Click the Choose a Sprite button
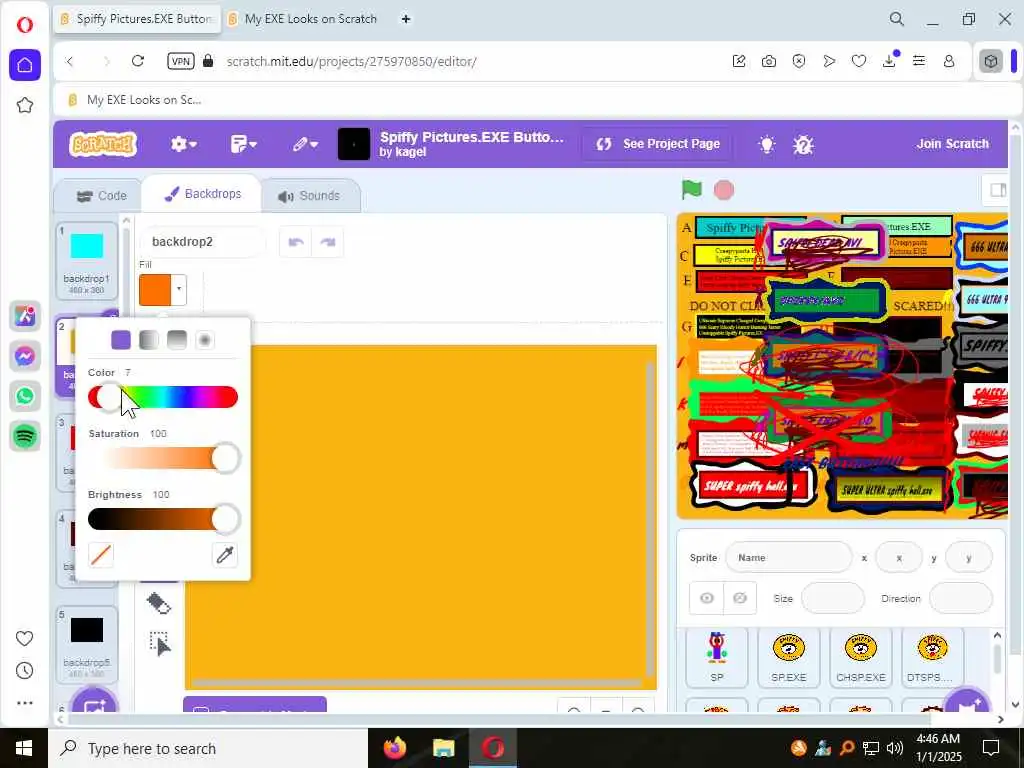 [x=967, y=707]
